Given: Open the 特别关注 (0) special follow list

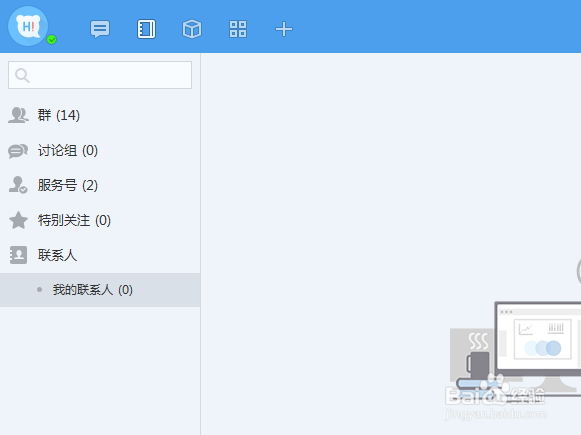Looking at the screenshot, I should click(100, 220).
